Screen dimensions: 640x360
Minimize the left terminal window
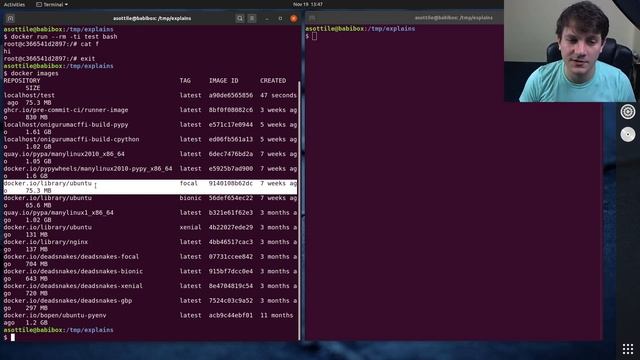[267, 18]
